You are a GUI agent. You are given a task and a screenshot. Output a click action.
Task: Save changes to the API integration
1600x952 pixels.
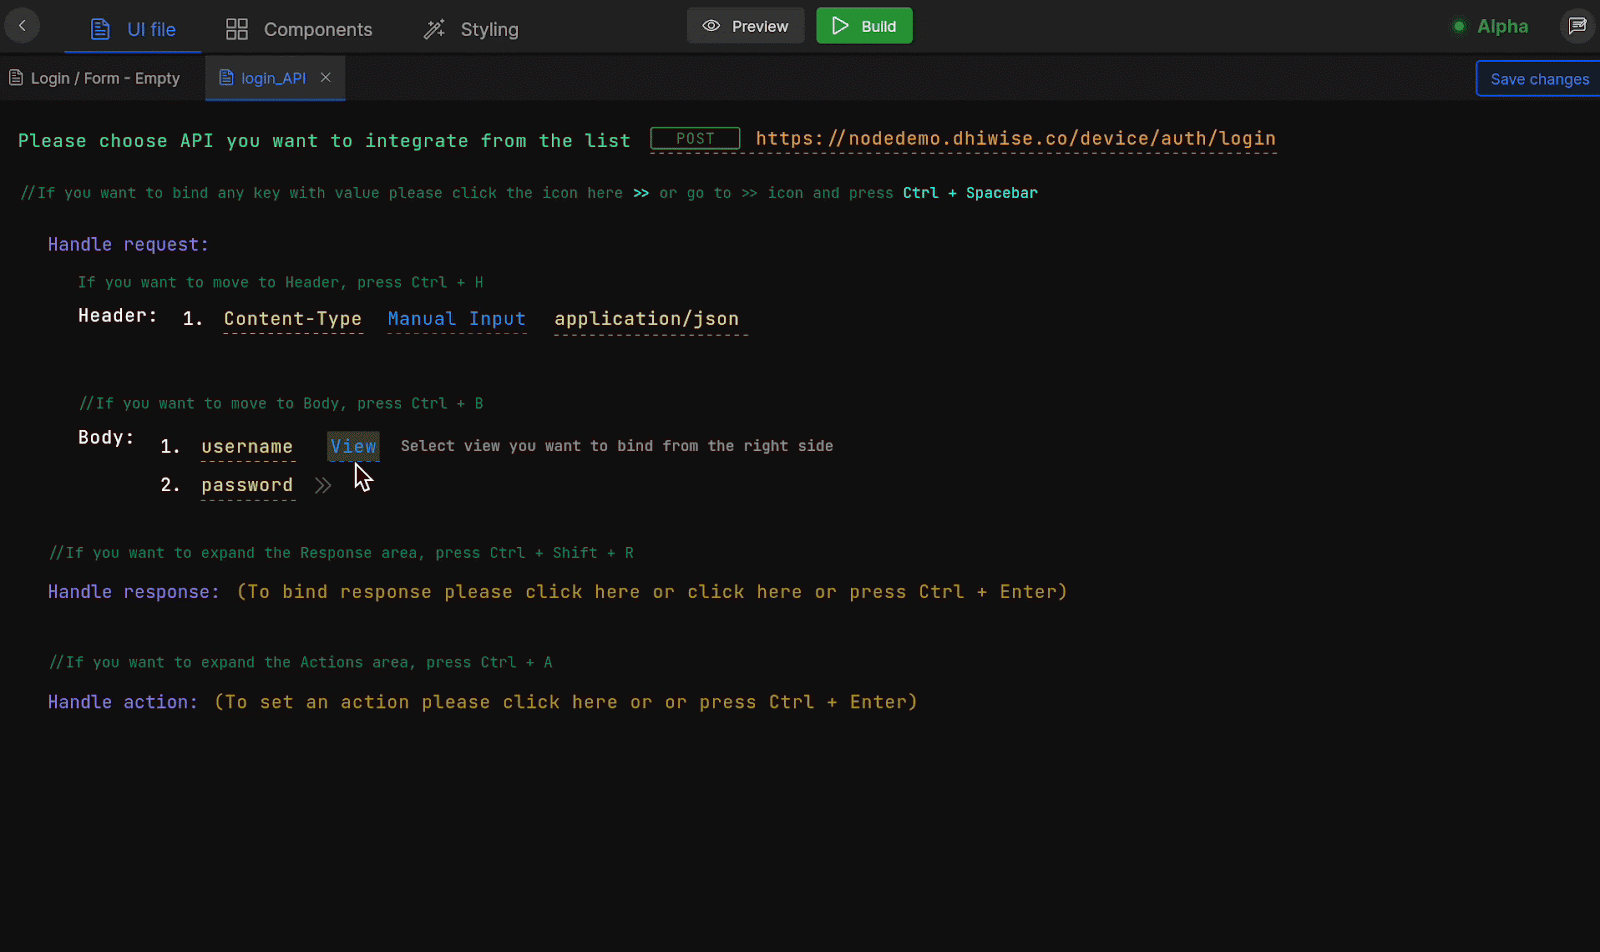[x=1538, y=79]
